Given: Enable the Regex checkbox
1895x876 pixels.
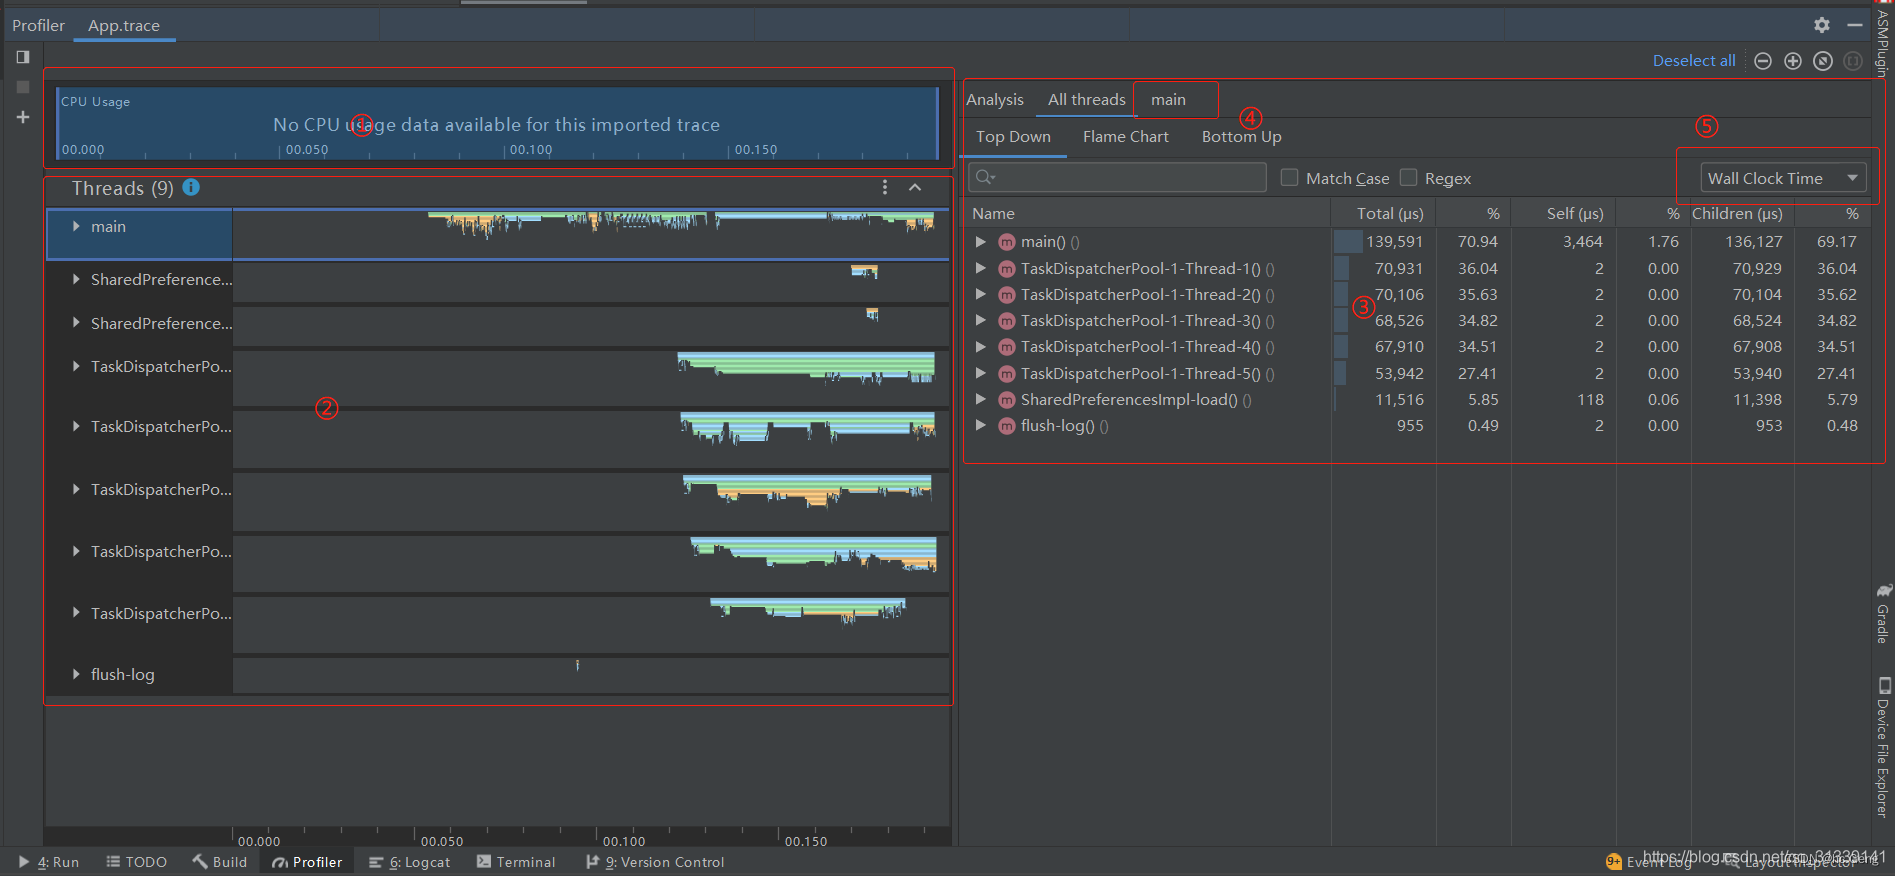Looking at the screenshot, I should pos(1409,178).
